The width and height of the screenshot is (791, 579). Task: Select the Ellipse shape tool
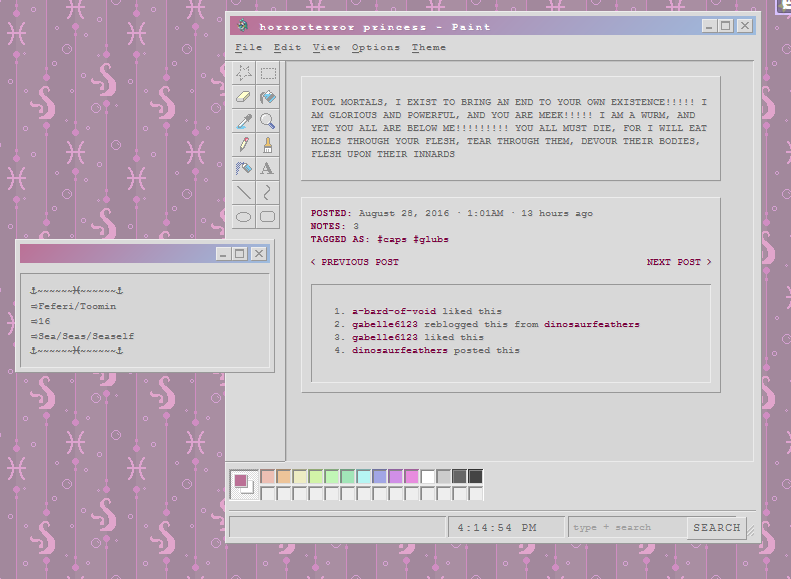[244, 217]
